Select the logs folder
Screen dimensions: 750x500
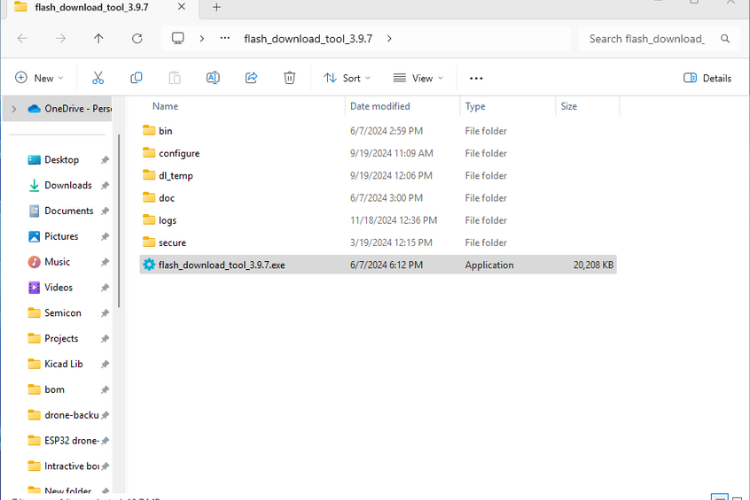pyautogui.click(x=167, y=220)
